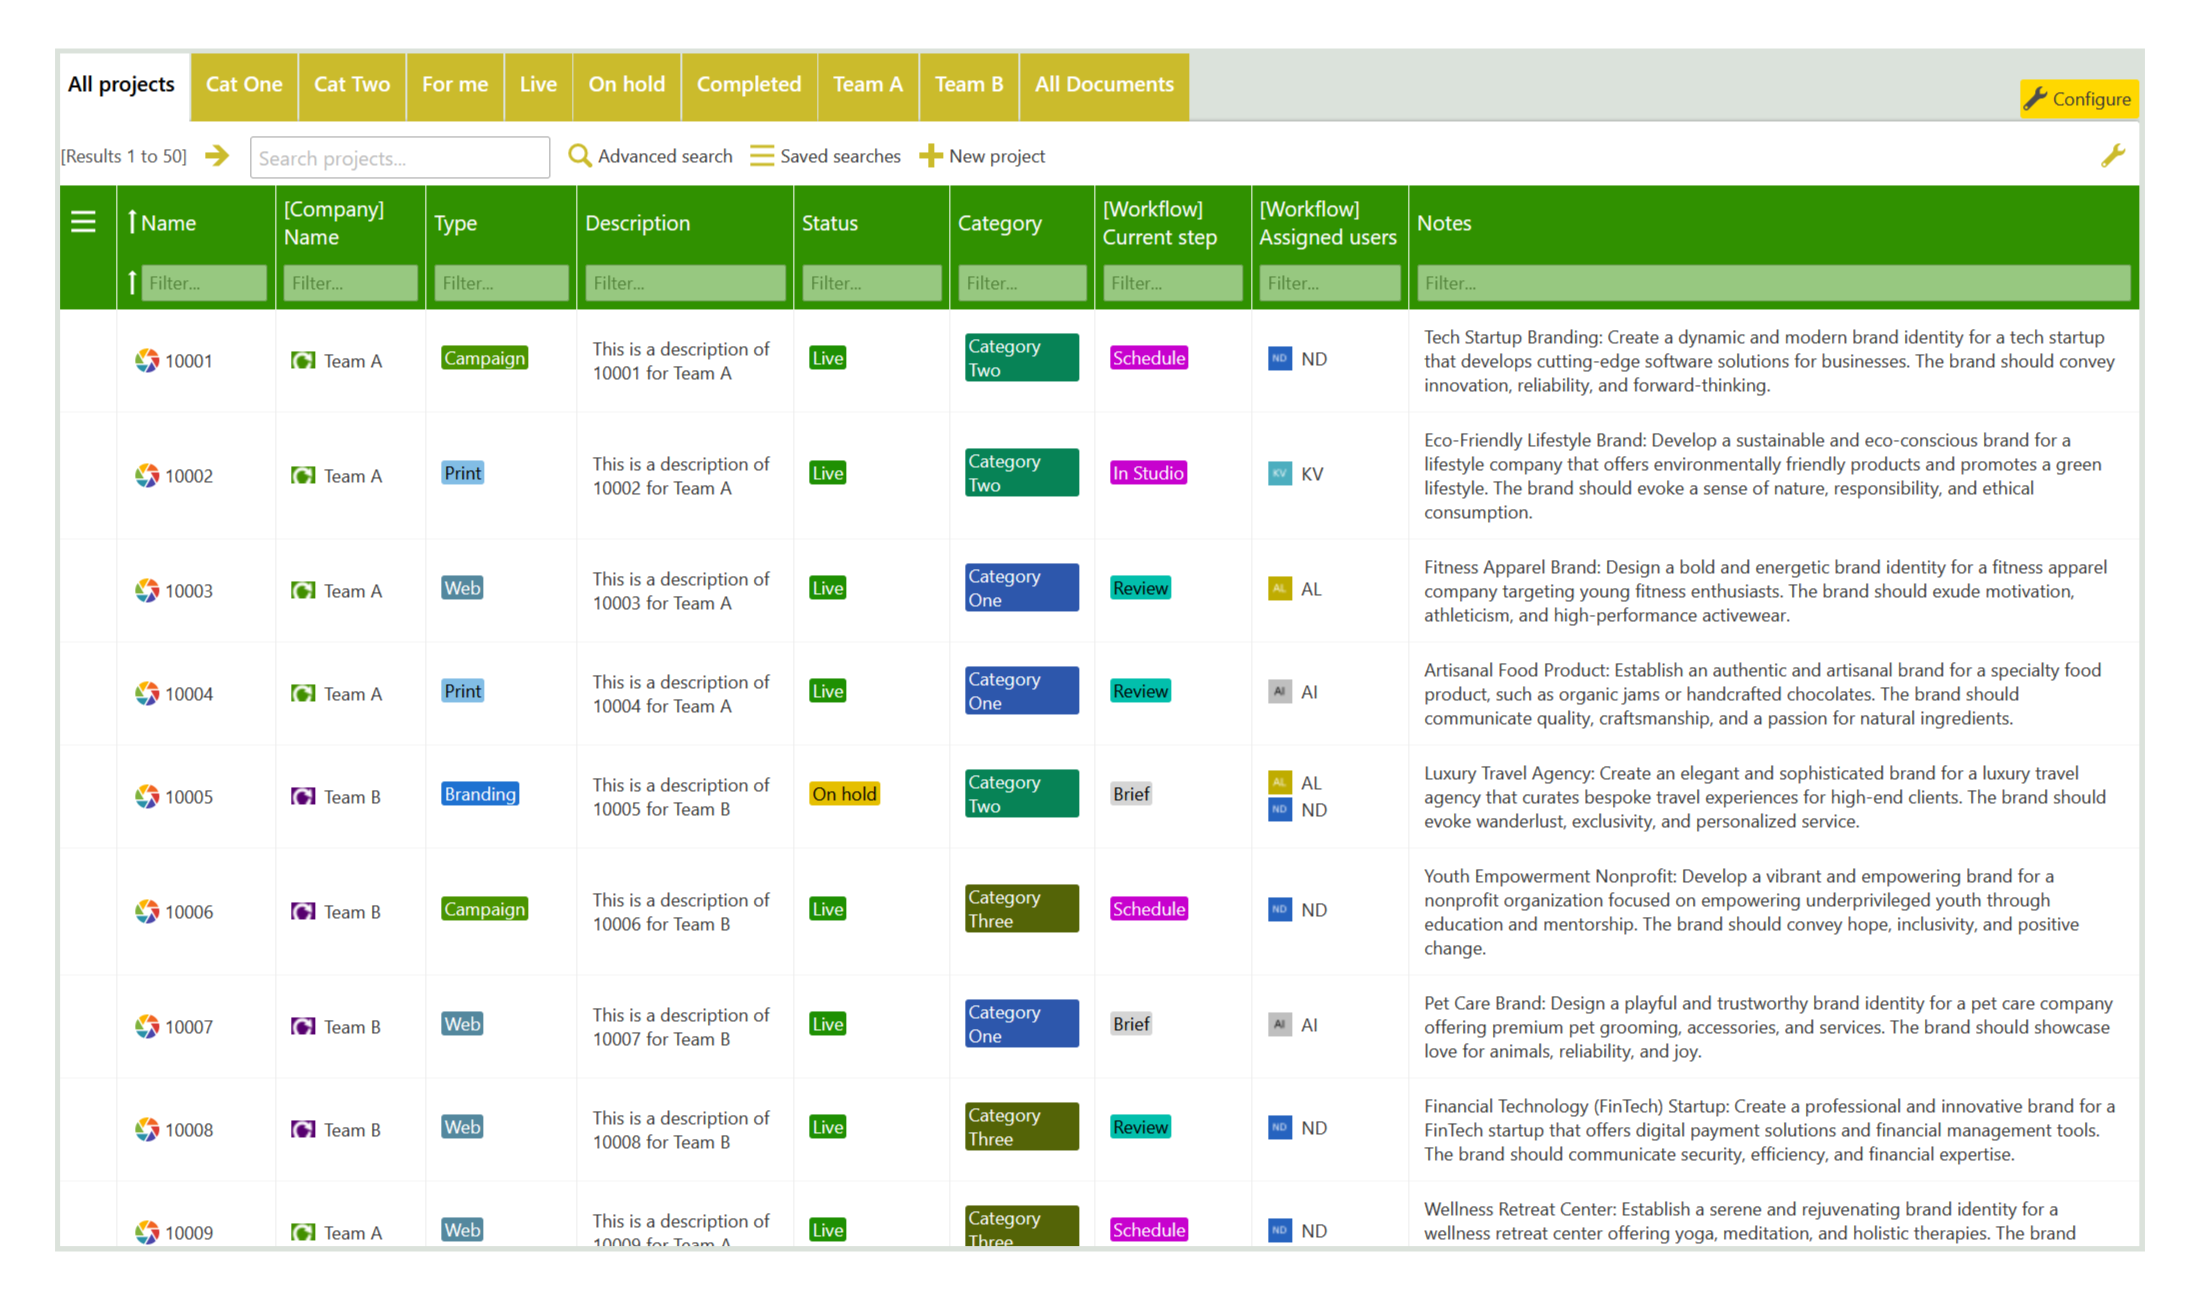
Task: Open Saved searches list icon
Action: (762, 156)
